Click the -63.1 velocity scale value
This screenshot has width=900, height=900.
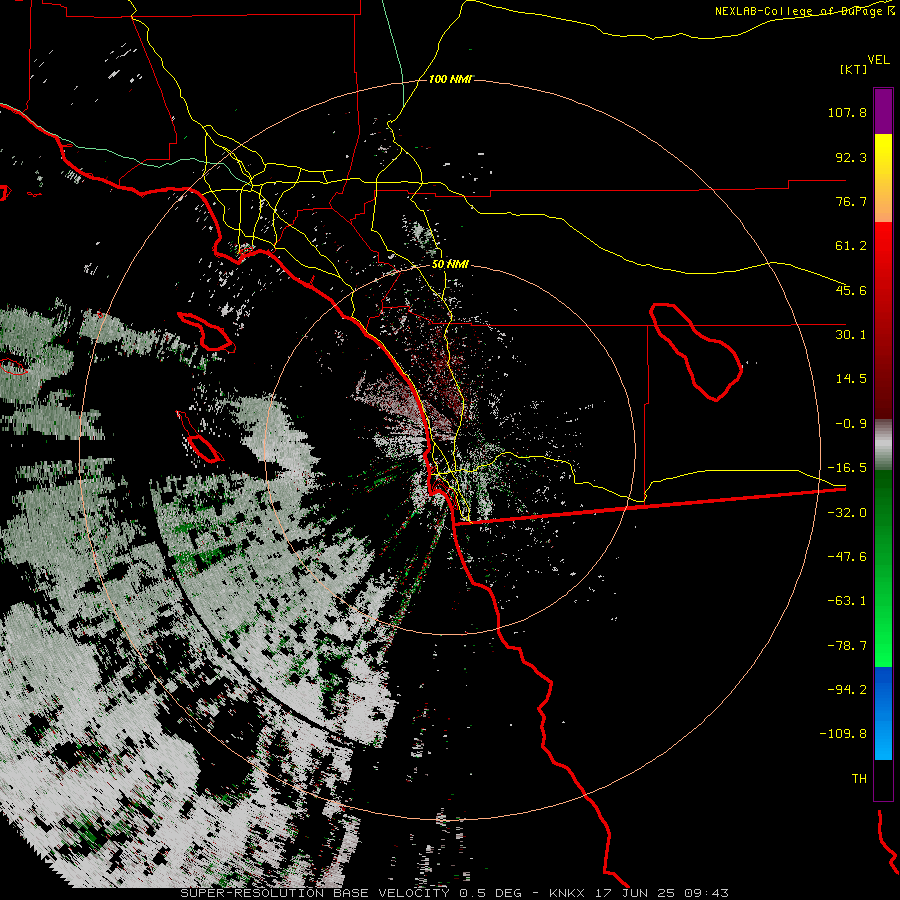click(x=847, y=601)
